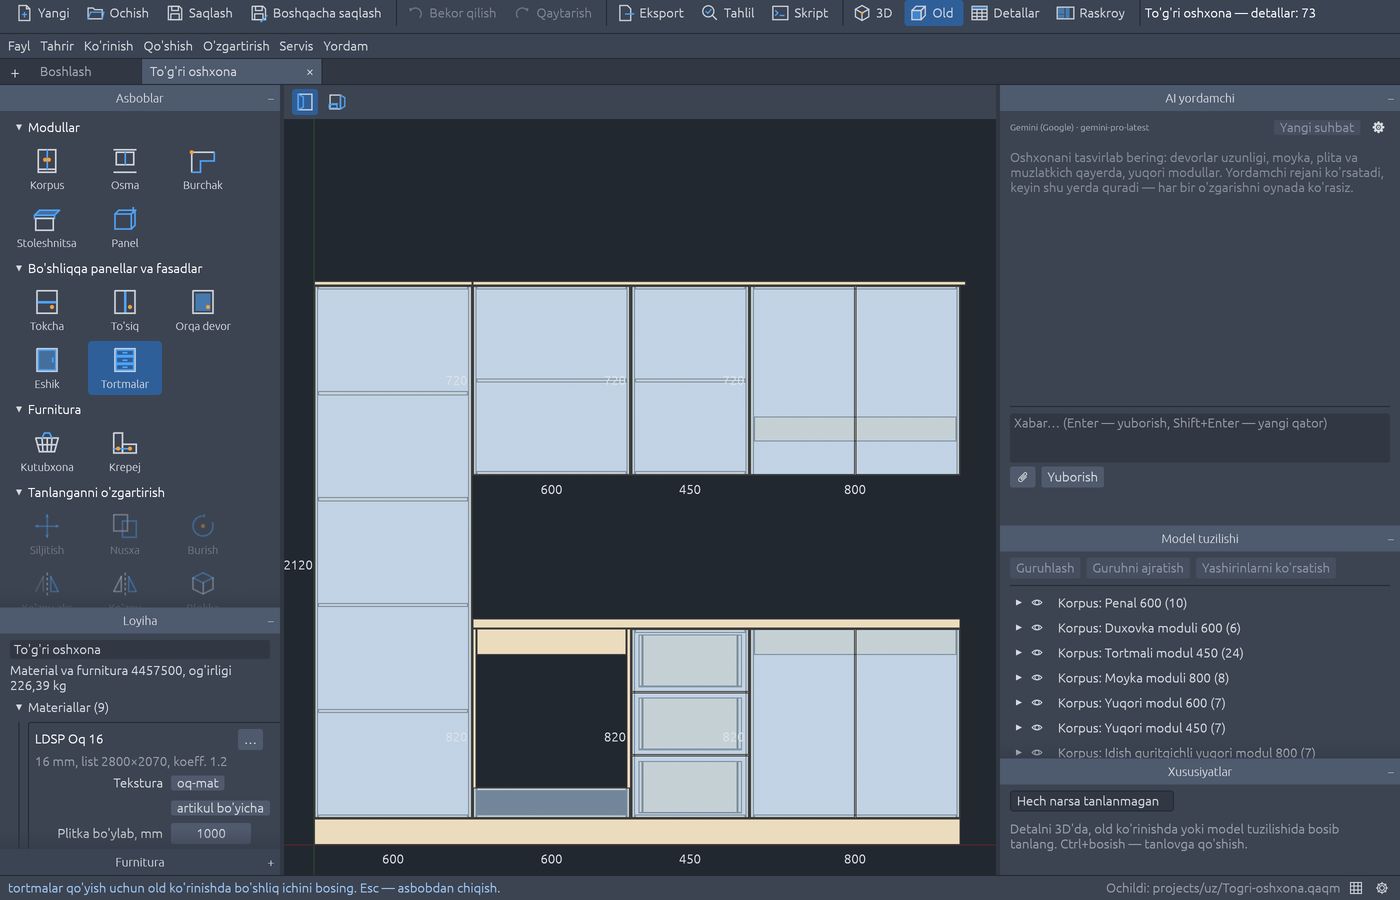Switch to the Boshlash tab

click(66, 72)
